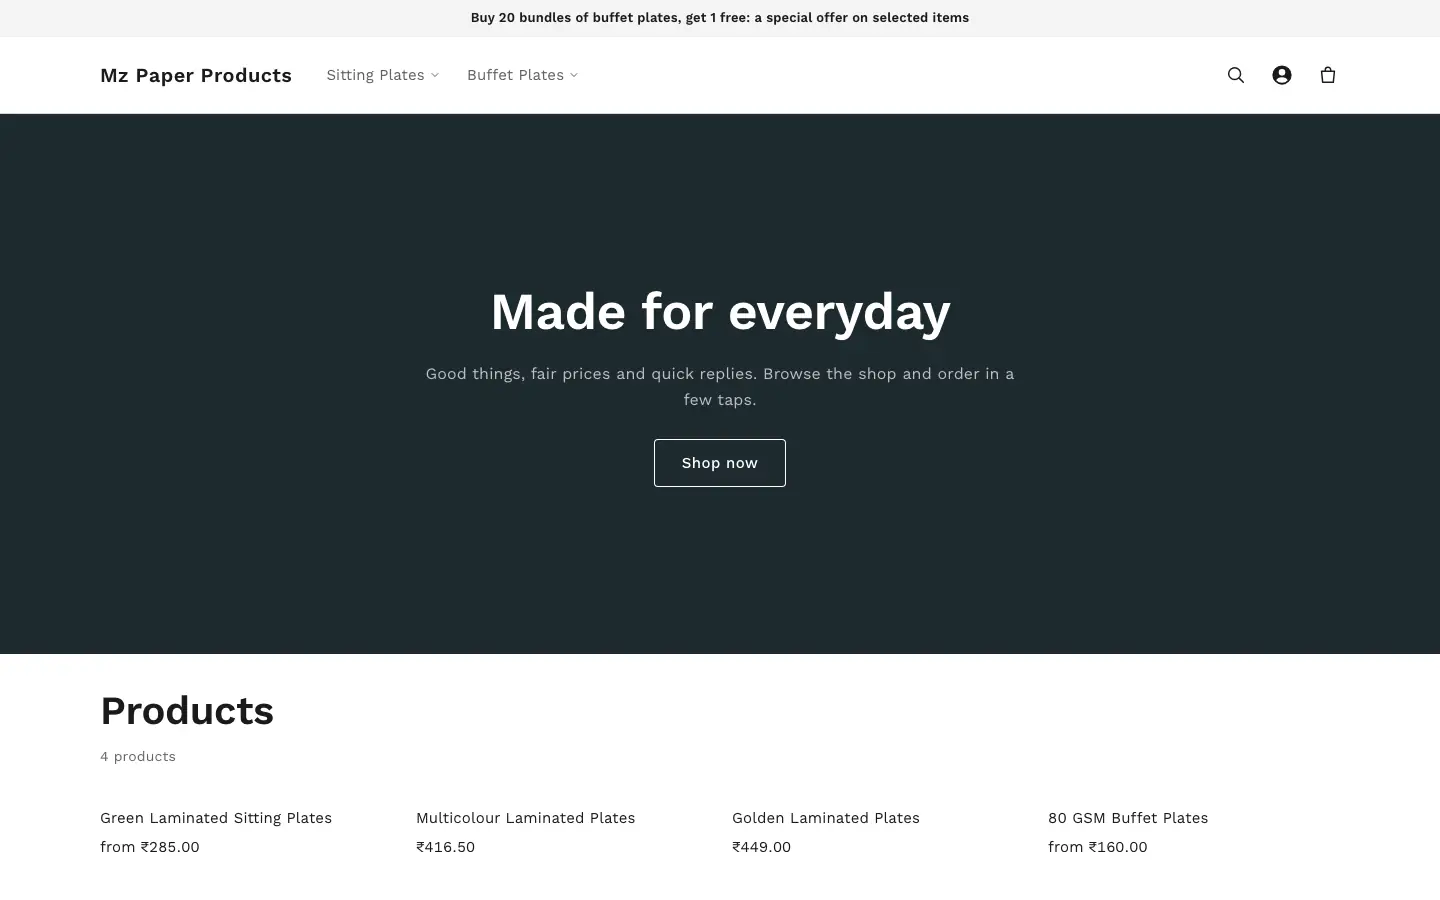This screenshot has width=1440, height=900.
Task: Click the '4 products' count text
Action: 138,757
